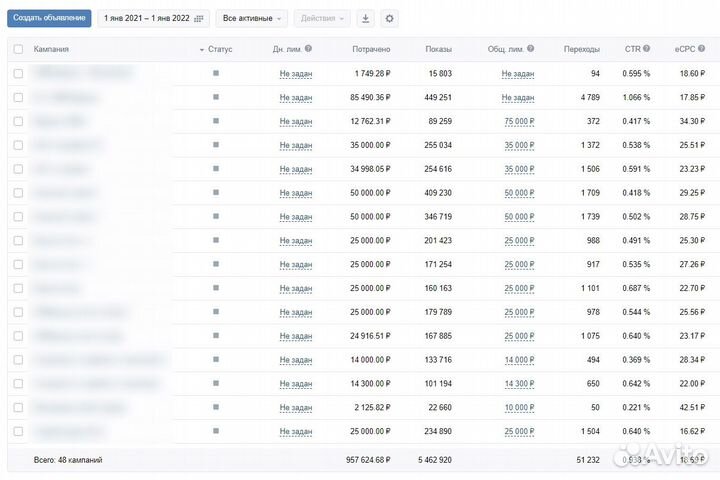Screen dimensions: 720x480
Task: Open the 1 янв 2021 – 1 янв 2022 date picker
Action: click(x=146, y=19)
